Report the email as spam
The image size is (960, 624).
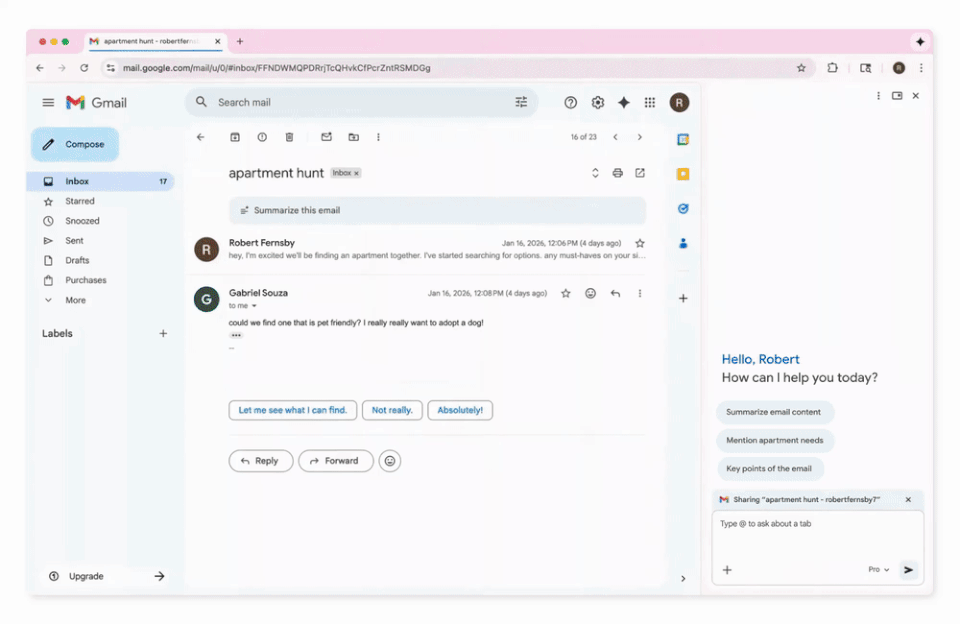coord(262,137)
